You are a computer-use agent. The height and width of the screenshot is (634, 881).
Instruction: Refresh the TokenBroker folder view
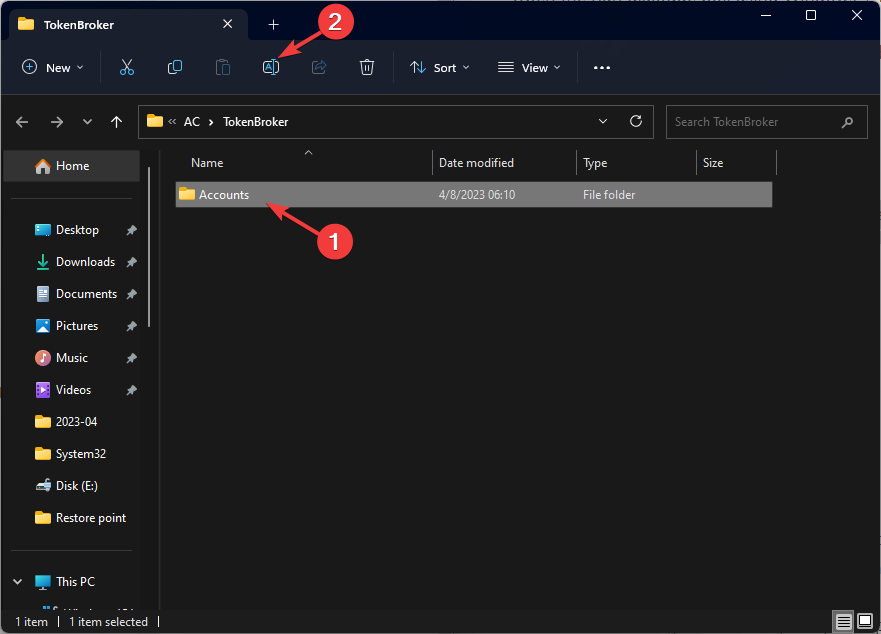[x=635, y=121]
